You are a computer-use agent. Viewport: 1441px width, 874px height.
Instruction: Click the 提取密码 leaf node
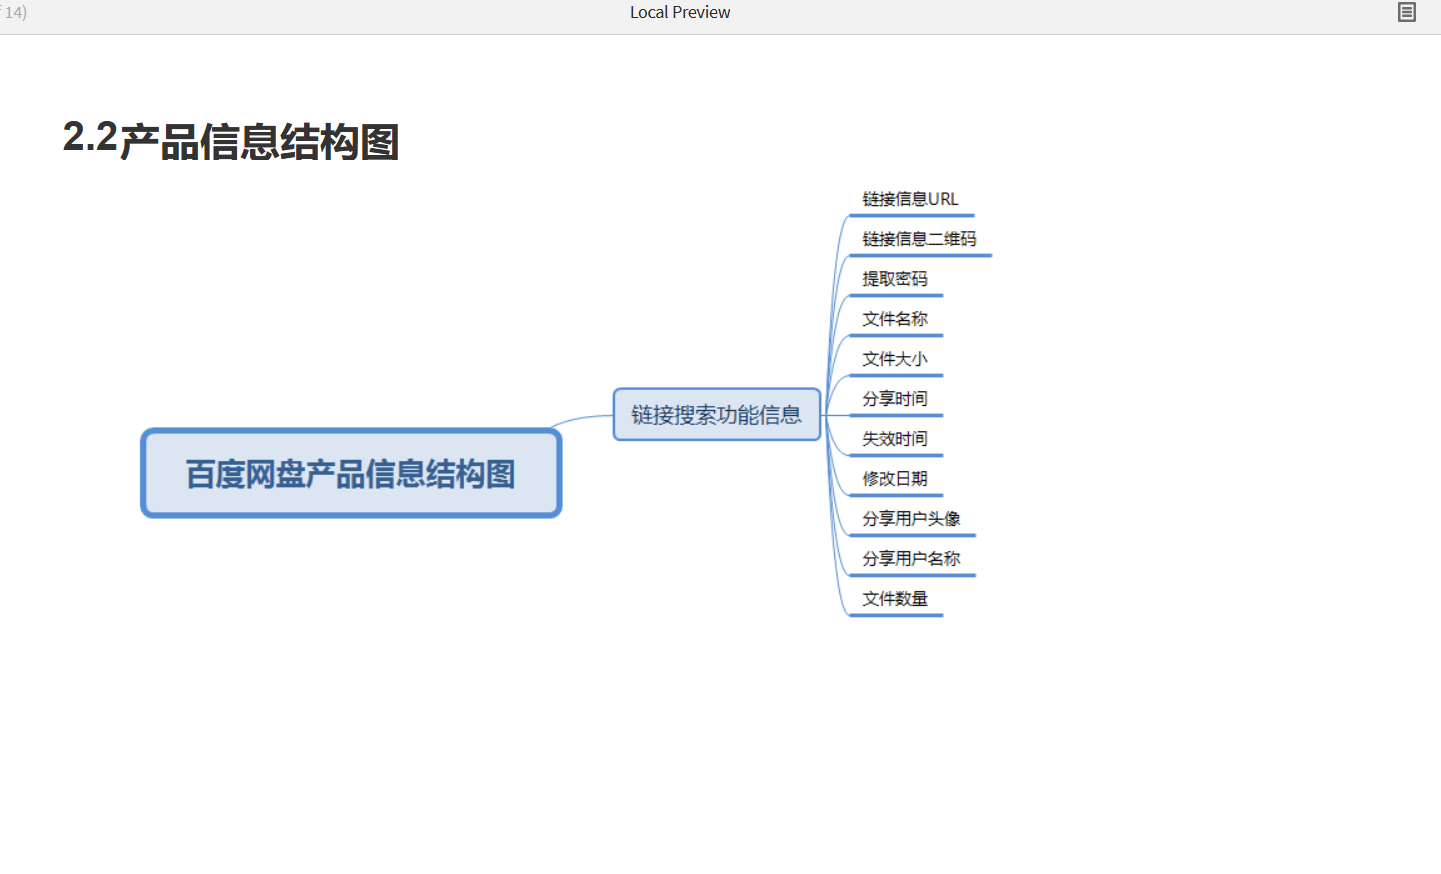[x=895, y=279]
